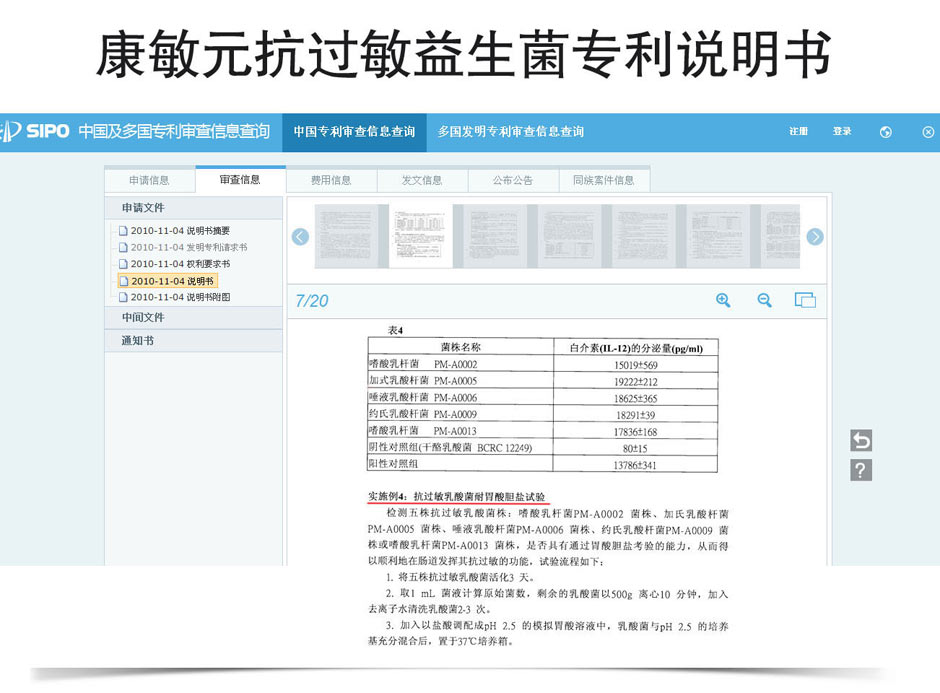Image resolution: width=940 pixels, height=693 pixels.
Task: Expand the 中间文件 section
Action: [193, 318]
